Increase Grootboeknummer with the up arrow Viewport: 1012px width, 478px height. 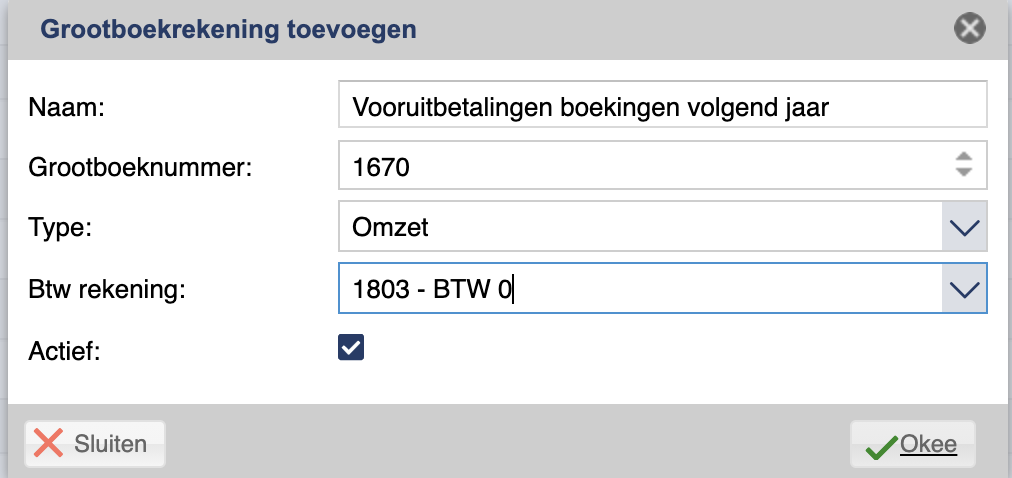pos(964,157)
